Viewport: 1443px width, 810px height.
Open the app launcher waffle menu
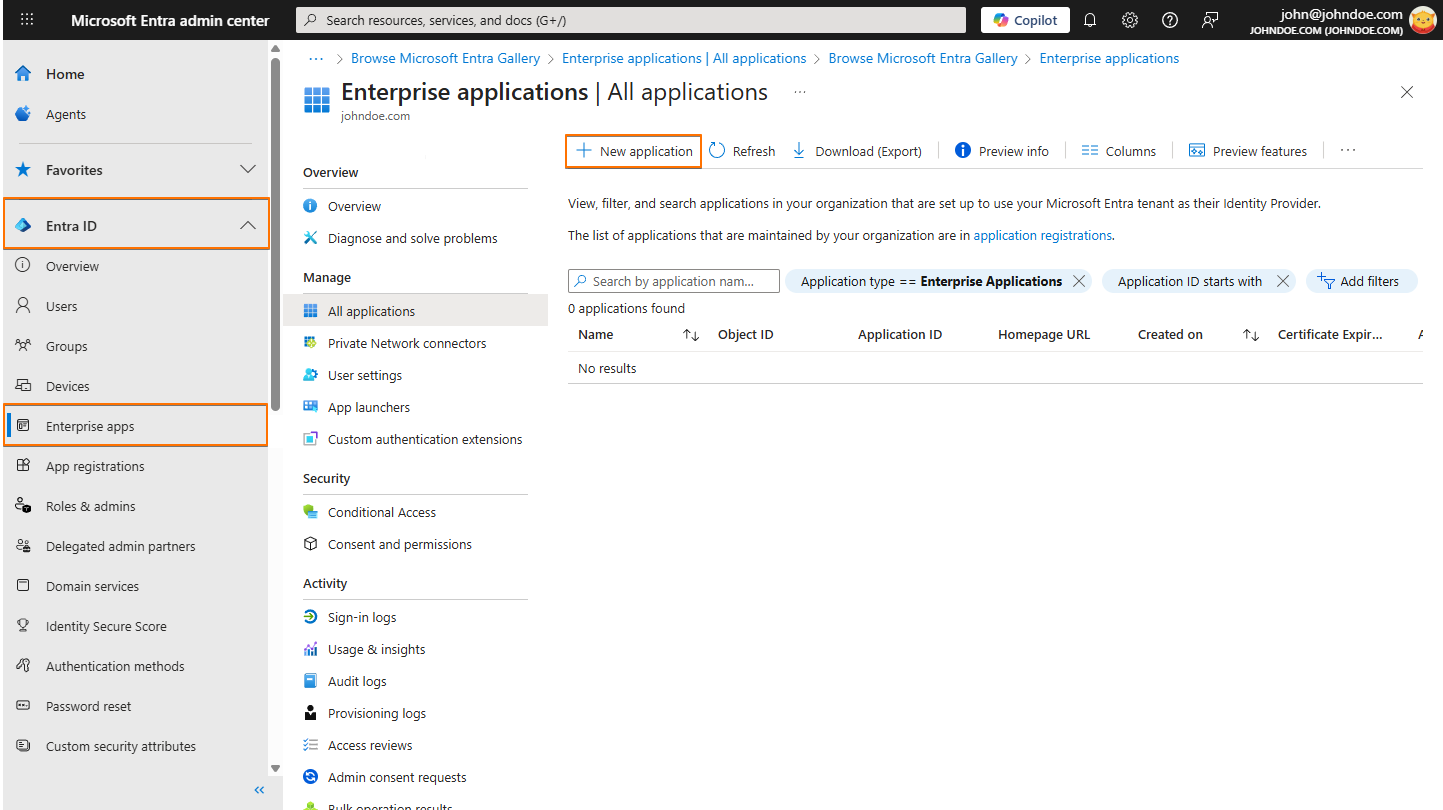(x=26, y=20)
